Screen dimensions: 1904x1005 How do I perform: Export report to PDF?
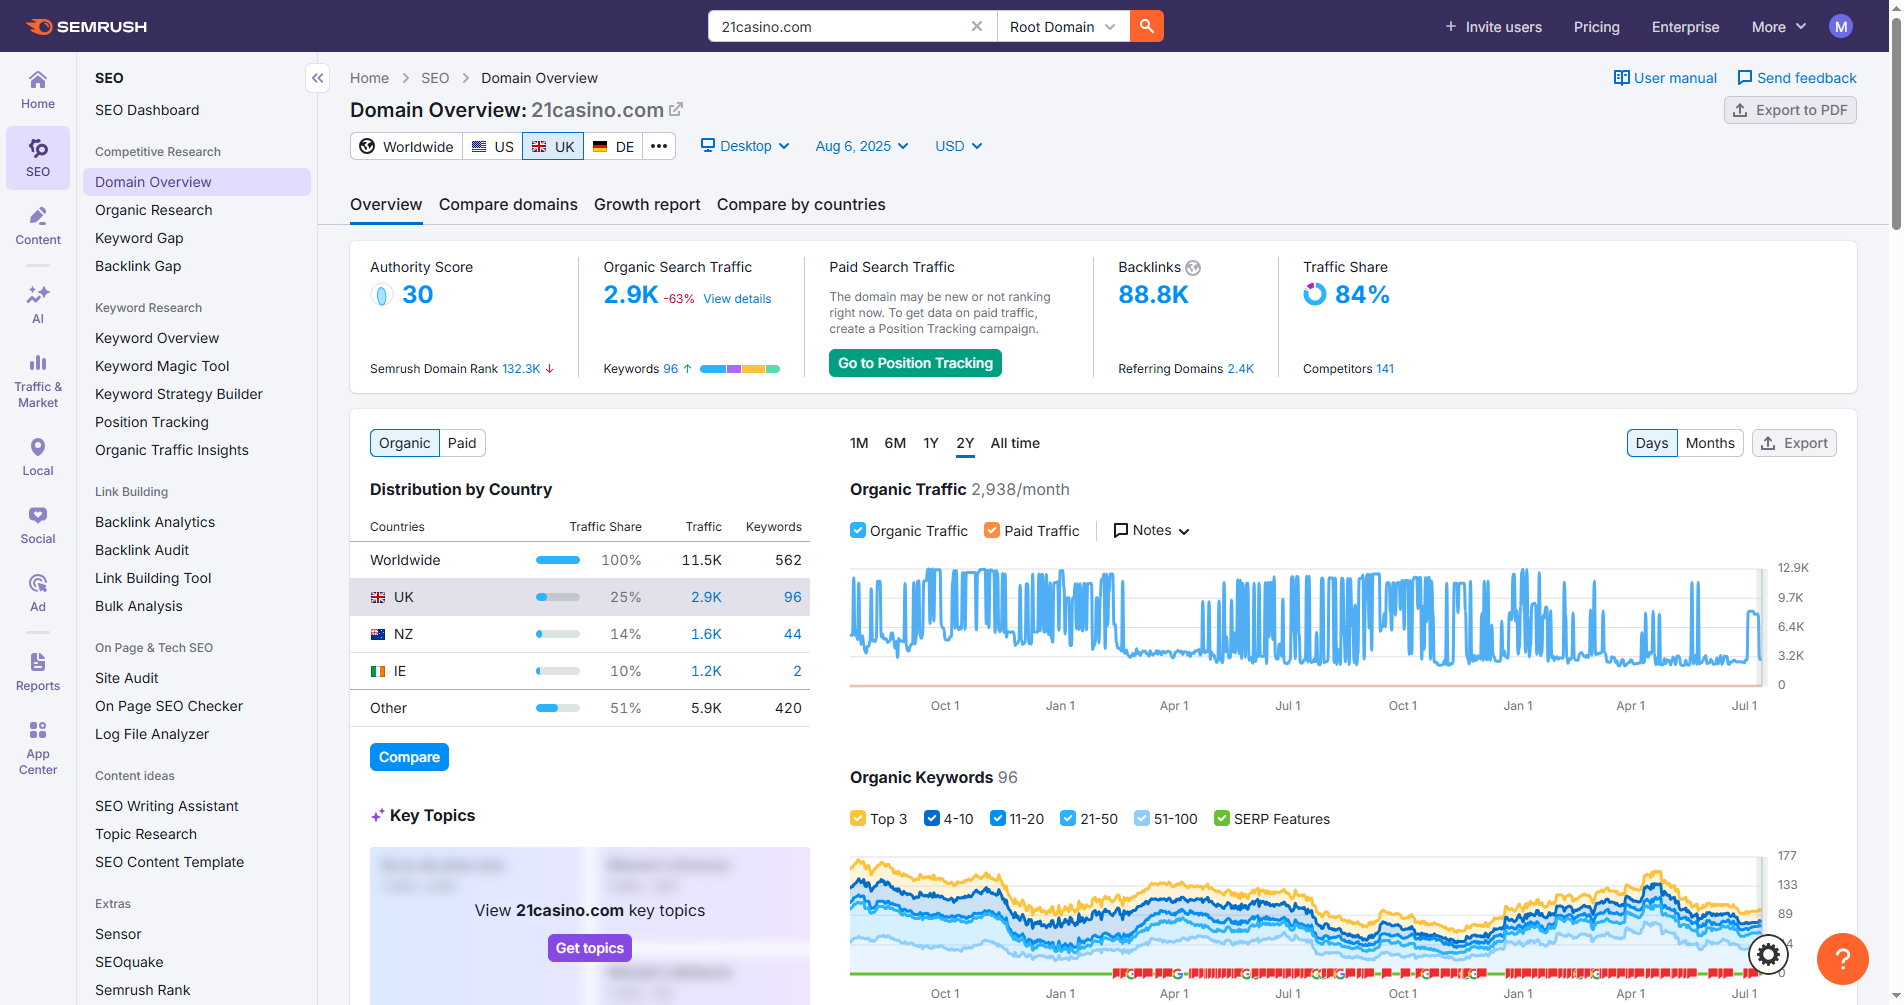click(1790, 110)
